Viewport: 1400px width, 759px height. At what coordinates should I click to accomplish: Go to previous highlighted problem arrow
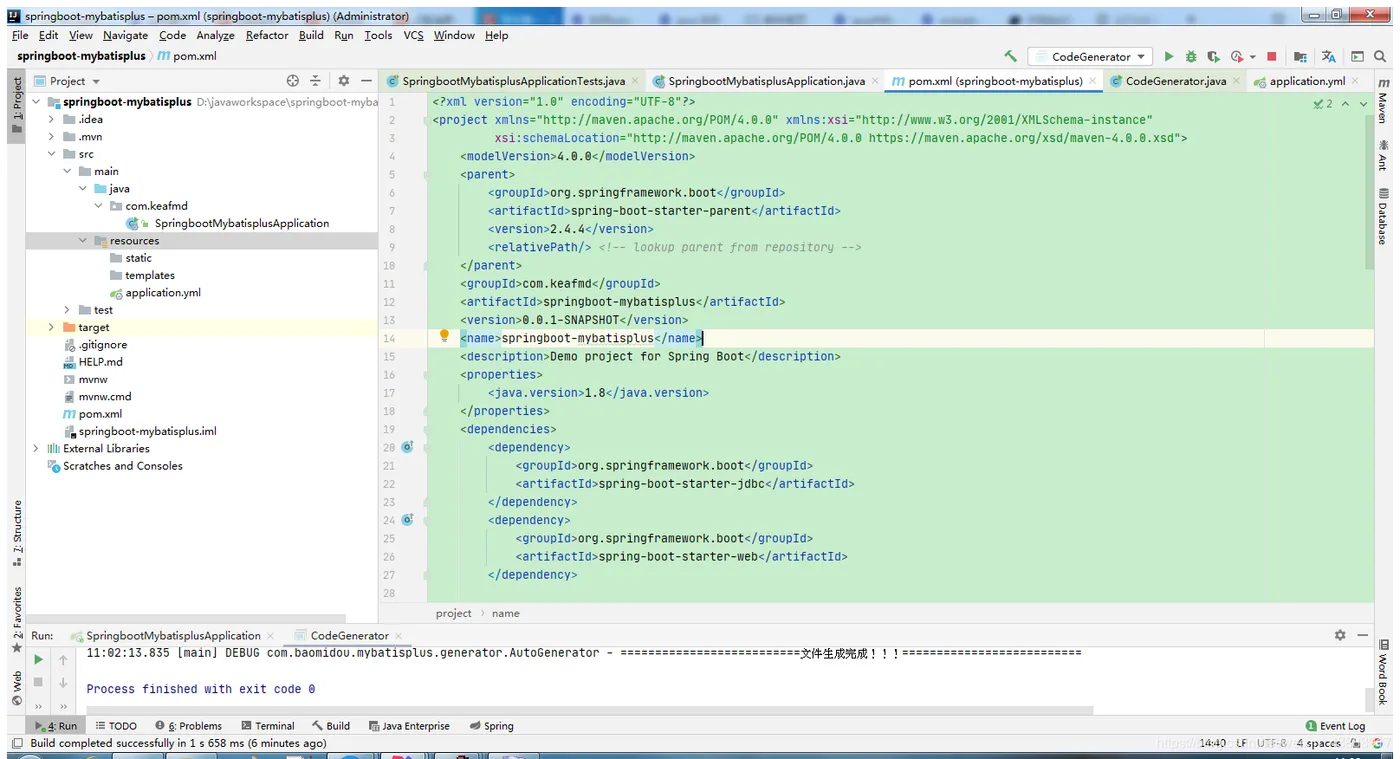click(x=1345, y=103)
